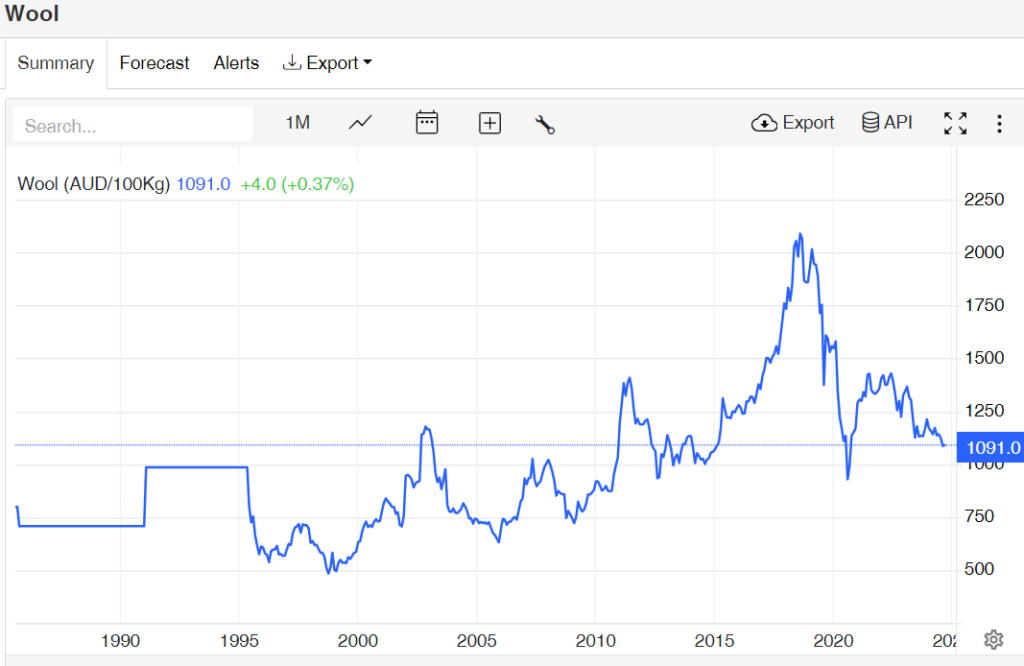Switch to the Summary tab
This screenshot has height=666, width=1024.
(56, 63)
